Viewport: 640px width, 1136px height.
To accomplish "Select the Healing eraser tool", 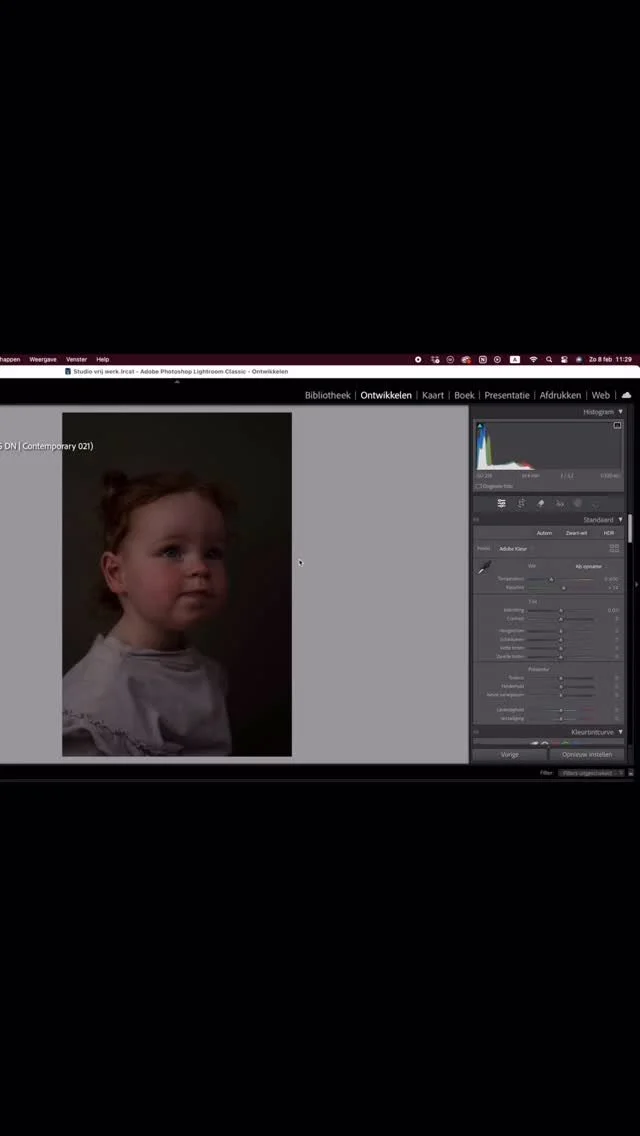I will 540,504.
